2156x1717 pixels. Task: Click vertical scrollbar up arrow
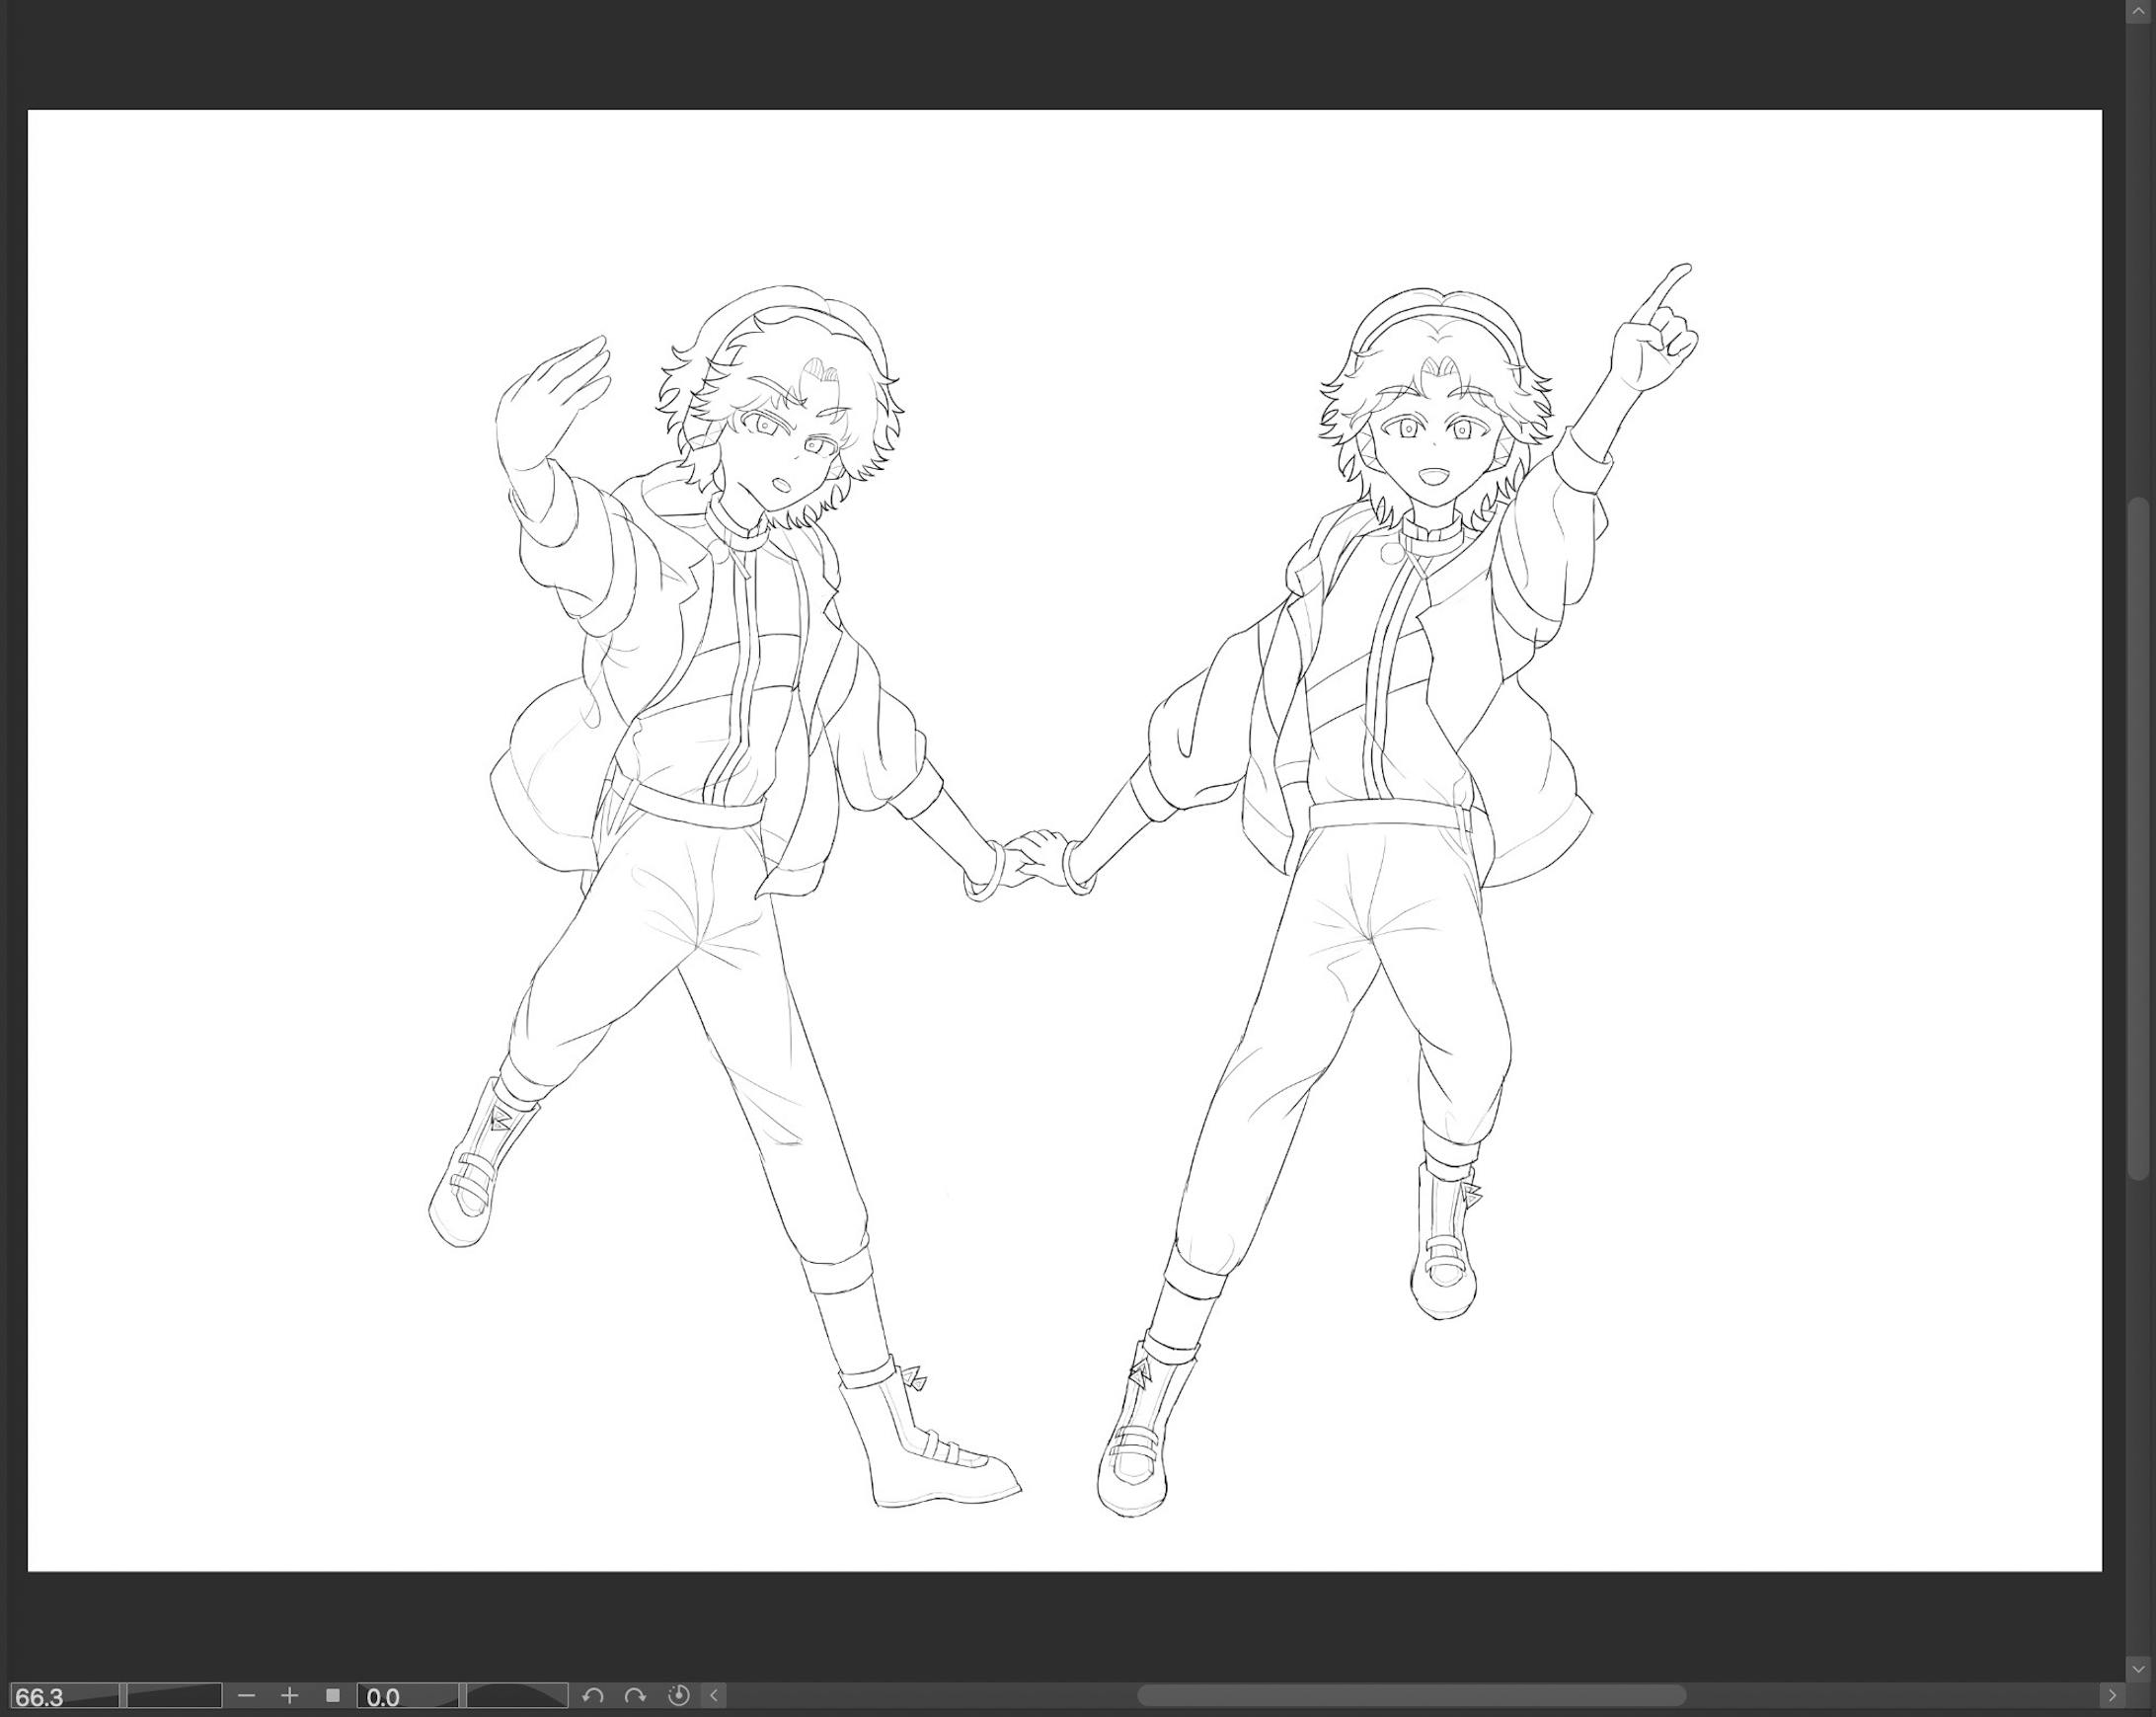pos(2138,9)
